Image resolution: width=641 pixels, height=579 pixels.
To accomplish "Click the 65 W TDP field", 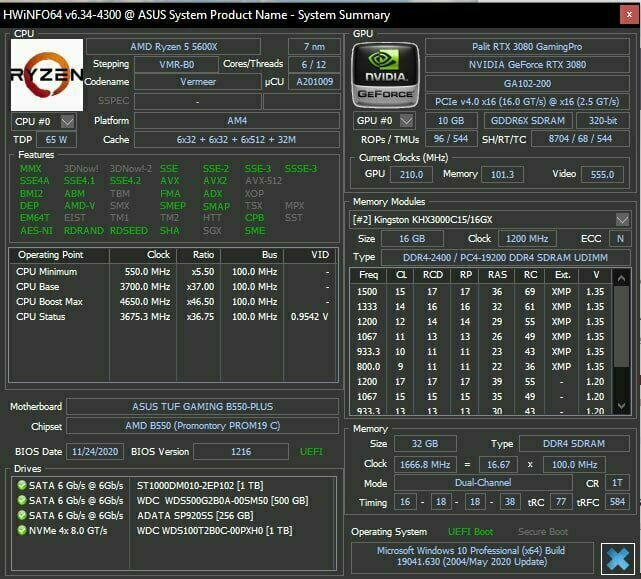I will (56, 139).
